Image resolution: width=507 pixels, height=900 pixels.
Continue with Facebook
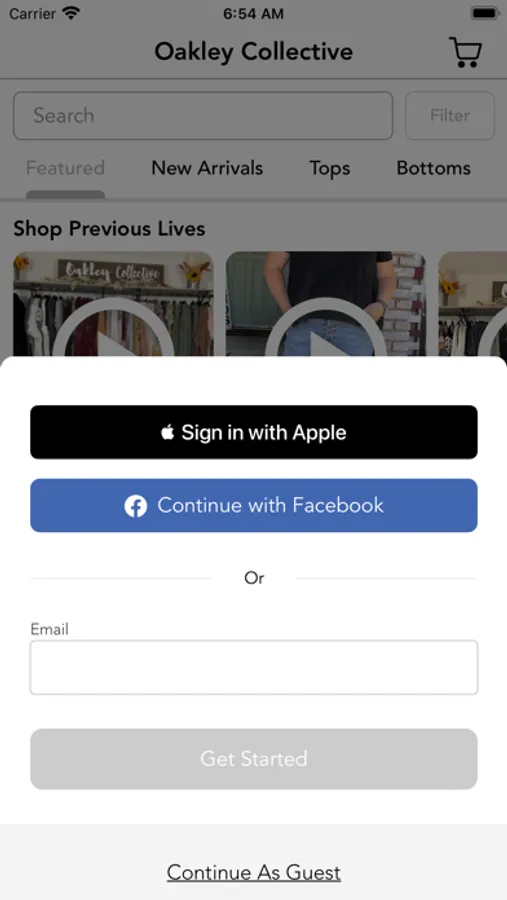(x=254, y=506)
